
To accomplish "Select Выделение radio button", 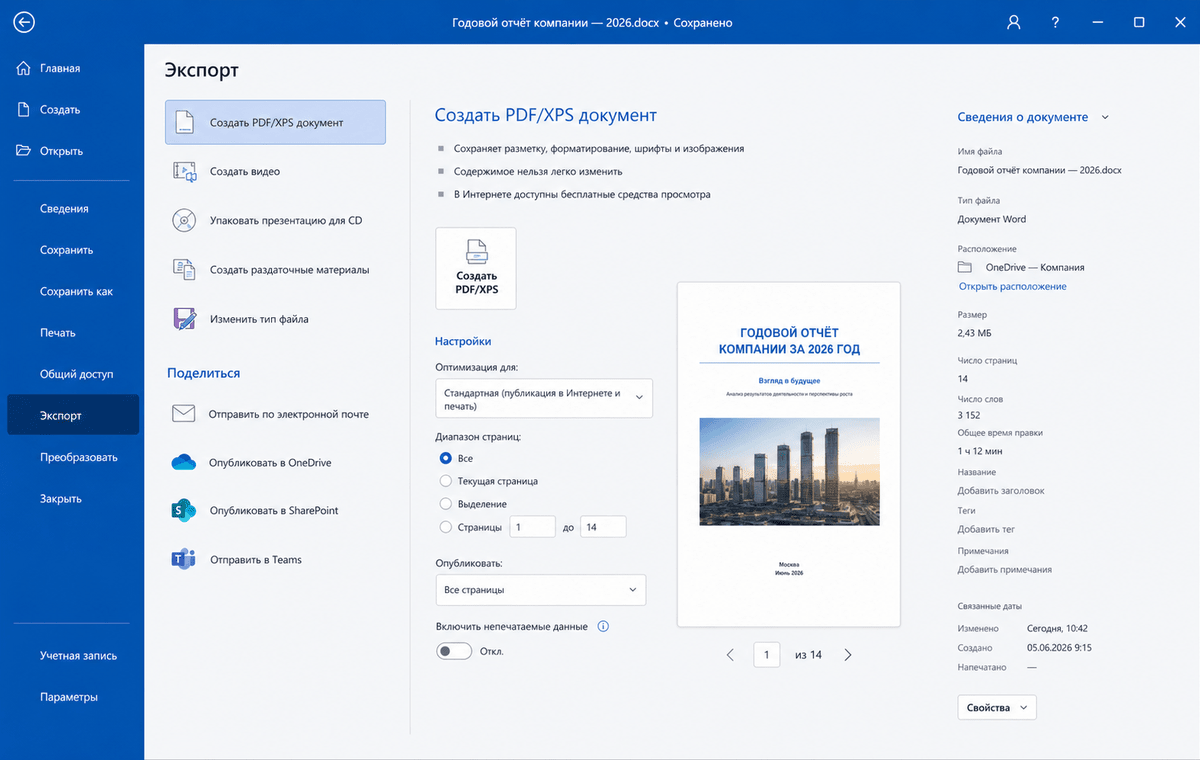I will 446,504.
